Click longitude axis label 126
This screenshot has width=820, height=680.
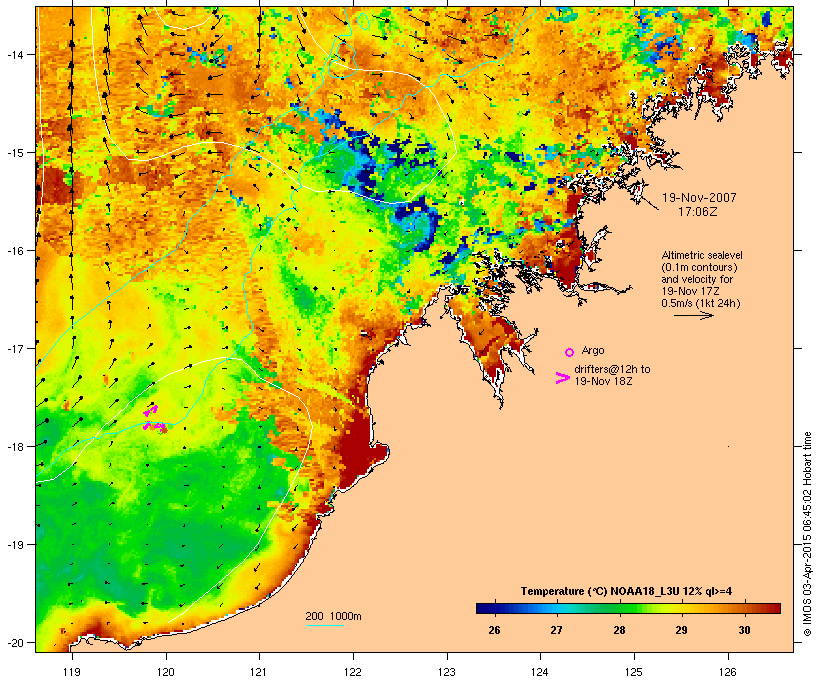tap(728, 672)
